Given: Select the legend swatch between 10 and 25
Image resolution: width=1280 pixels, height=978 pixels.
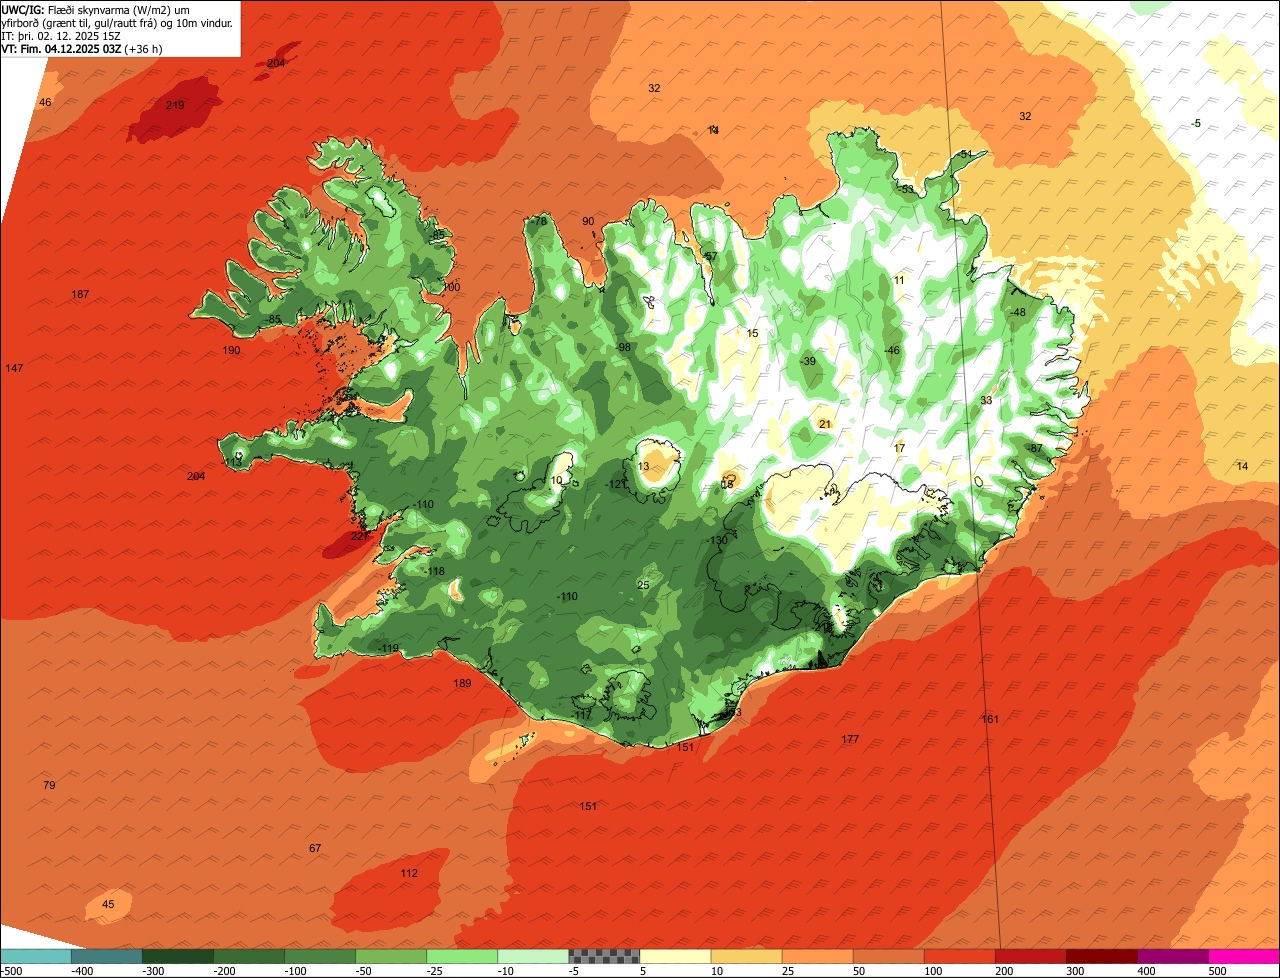Looking at the screenshot, I should (x=746, y=956).
